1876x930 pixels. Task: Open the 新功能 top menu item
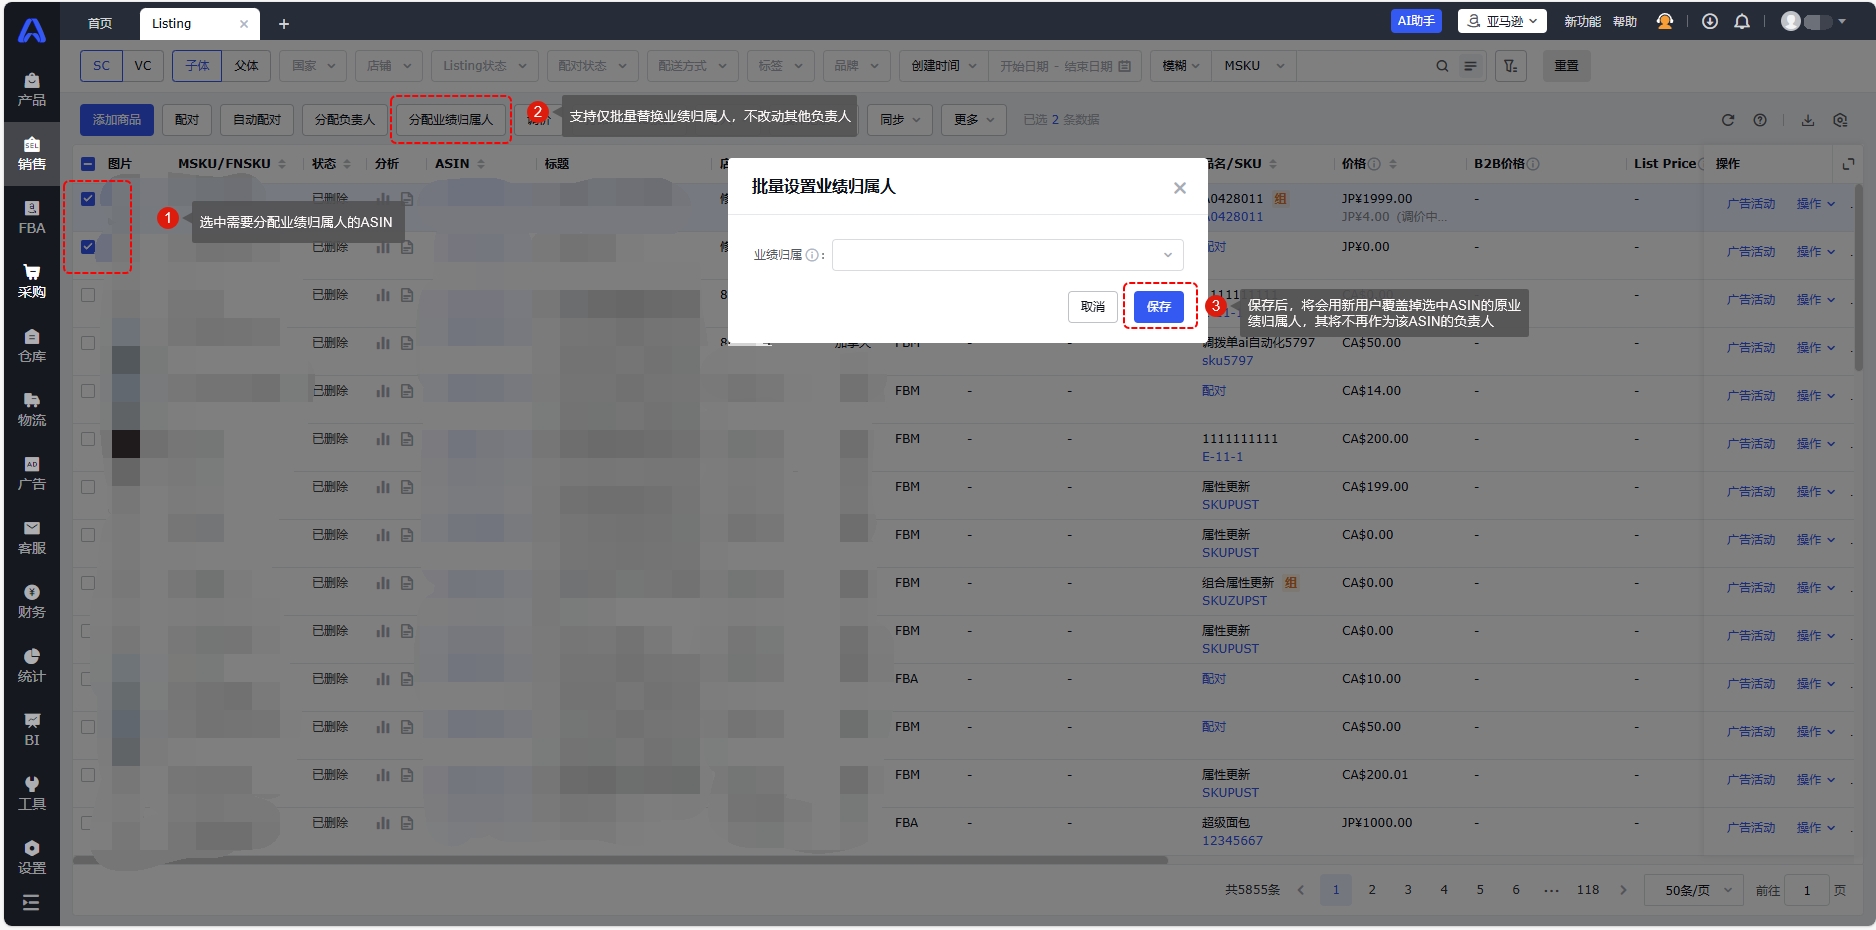click(x=1582, y=22)
